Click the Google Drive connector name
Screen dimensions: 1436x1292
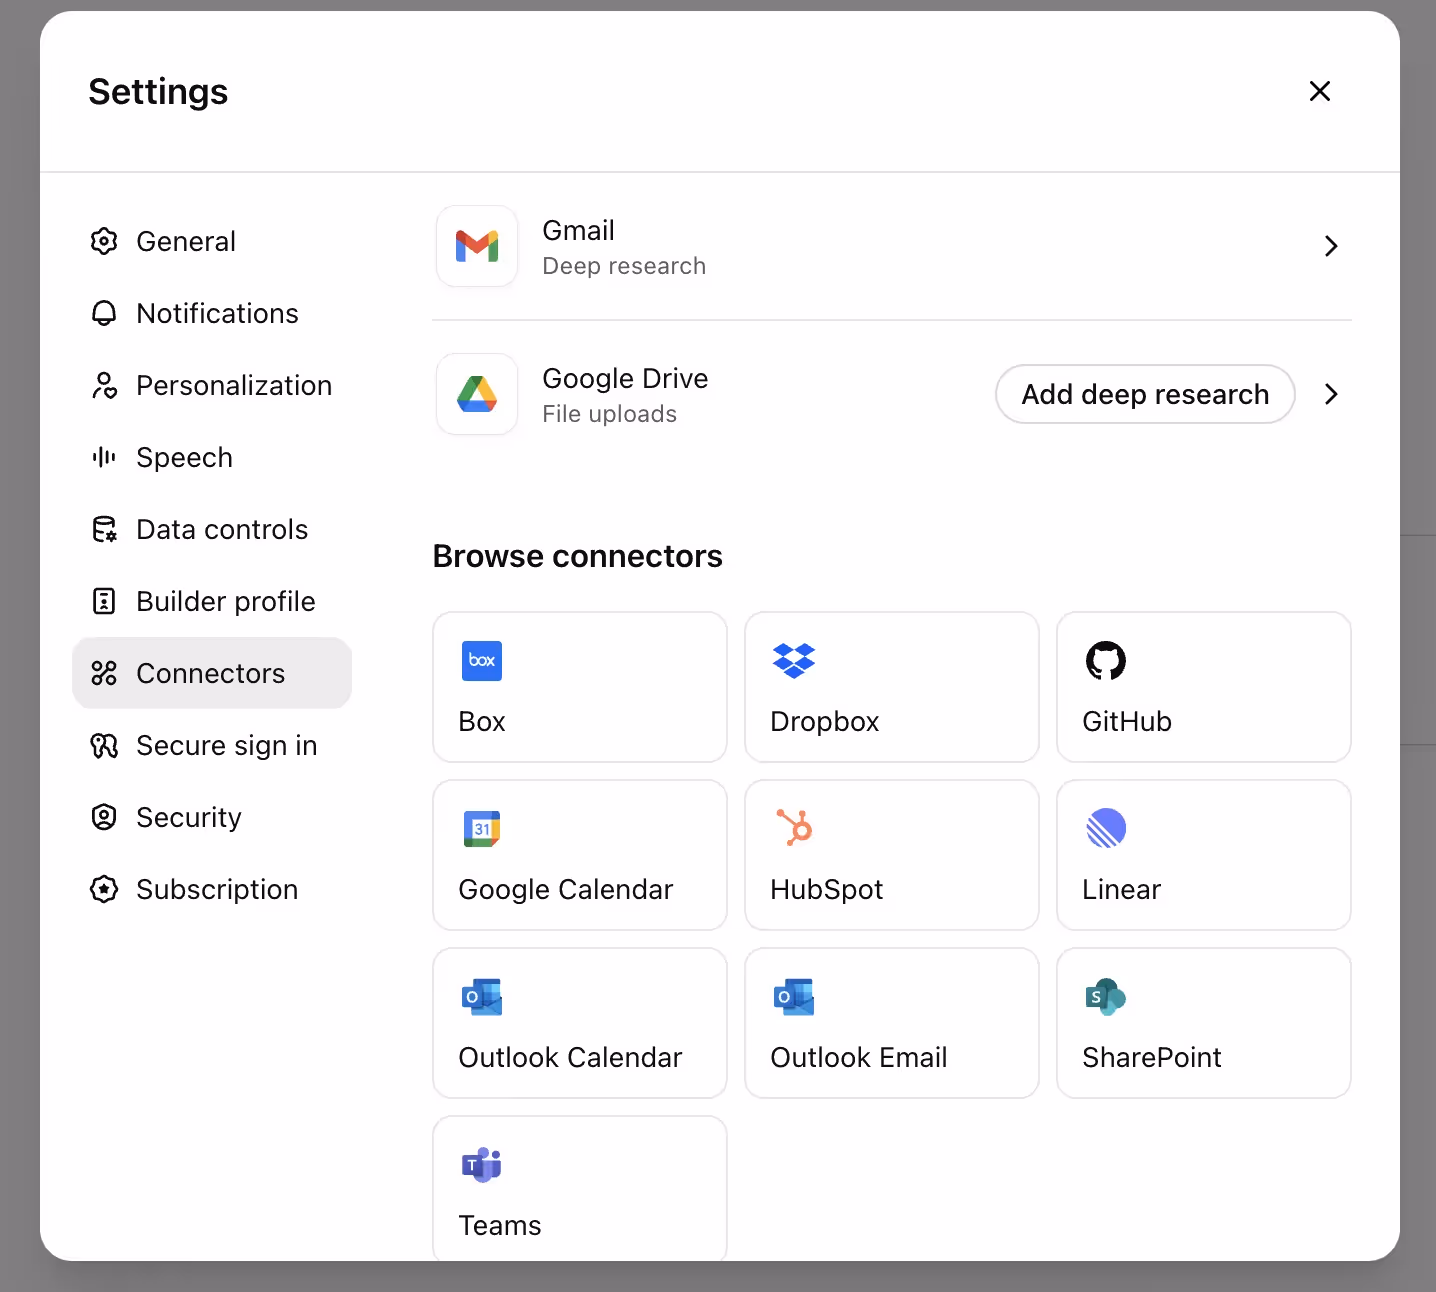pyautogui.click(x=625, y=379)
